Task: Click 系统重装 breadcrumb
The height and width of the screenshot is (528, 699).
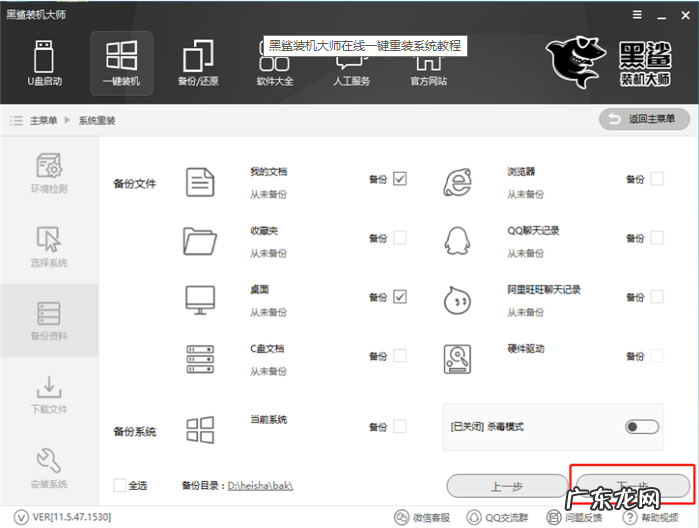Action: [97, 120]
